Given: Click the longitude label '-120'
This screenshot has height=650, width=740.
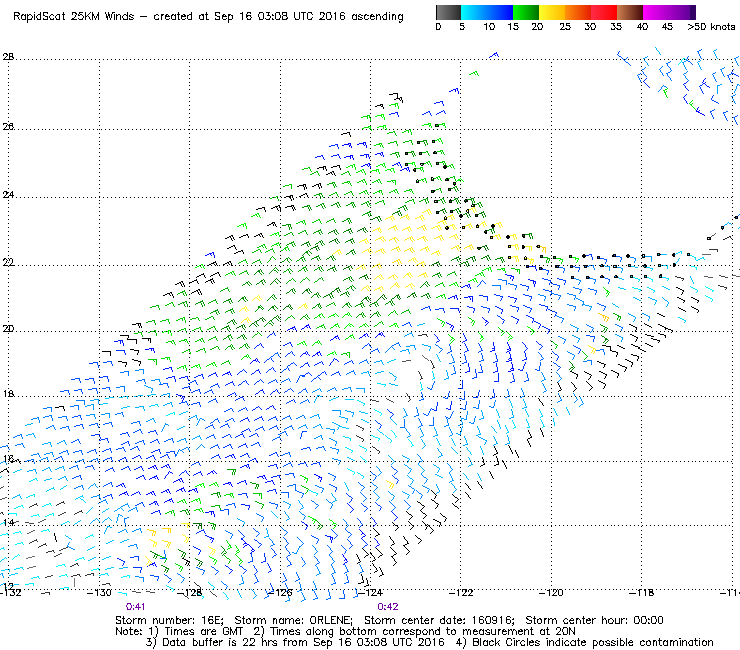Looking at the screenshot, I should [551, 593].
